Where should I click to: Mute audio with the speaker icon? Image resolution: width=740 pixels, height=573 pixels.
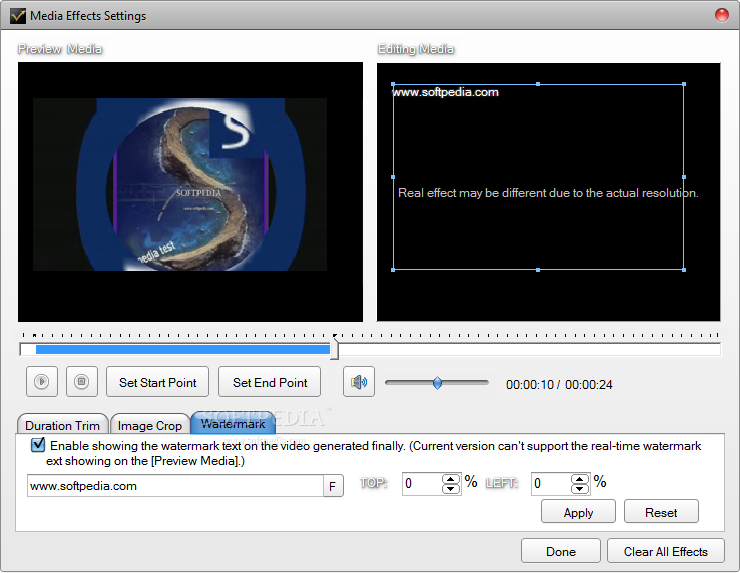pos(359,382)
